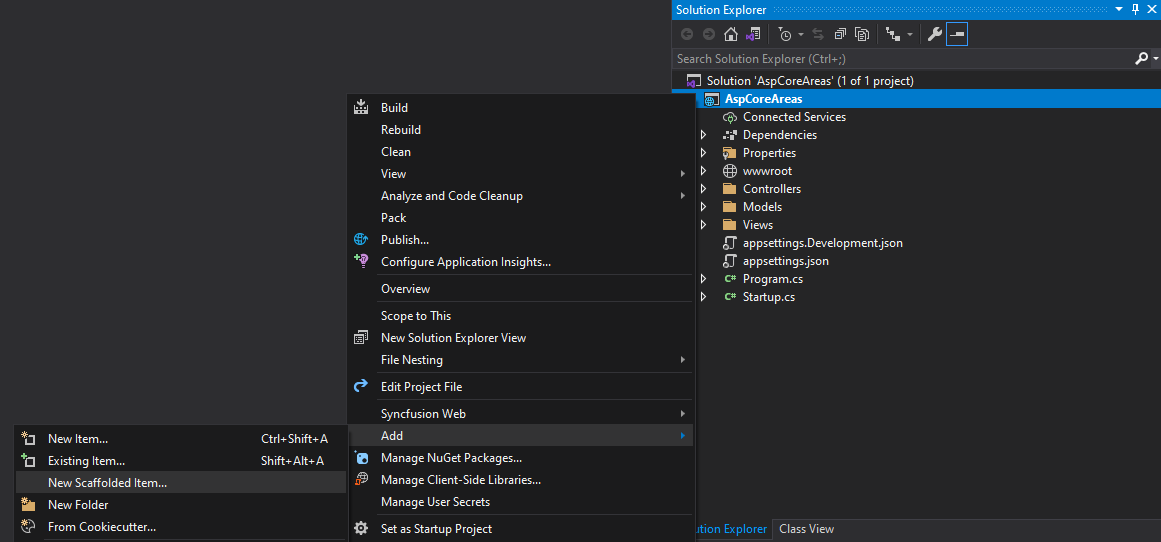Choose Manage NuGet Packages... menu entry
Image resolution: width=1161 pixels, height=542 pixels.
[x=451, y=458]
